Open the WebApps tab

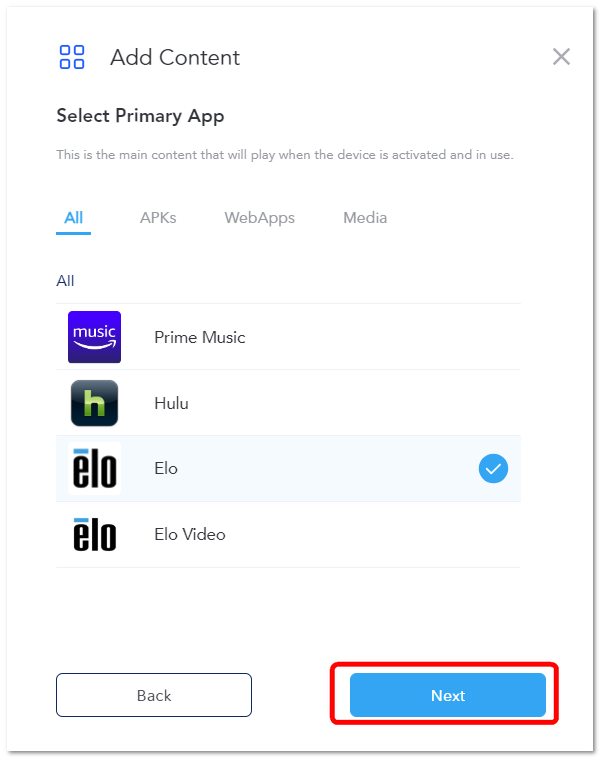260,218
